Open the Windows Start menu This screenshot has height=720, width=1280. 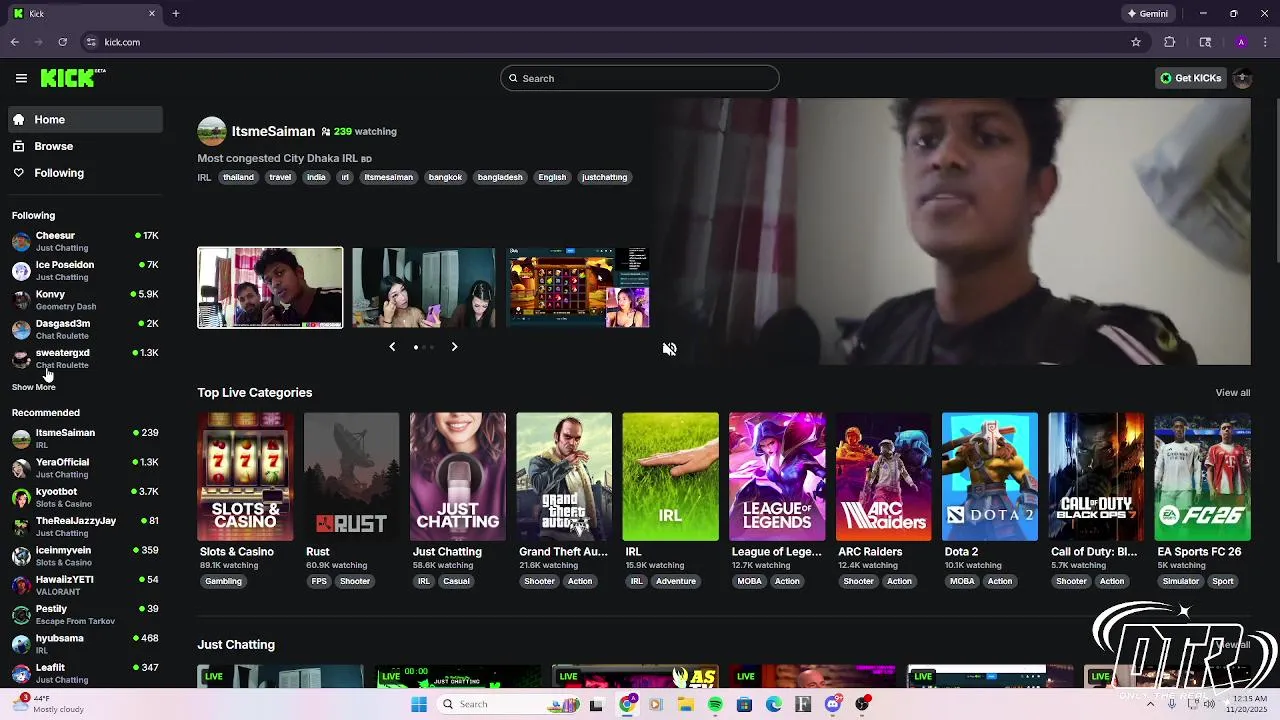point(419,704)
